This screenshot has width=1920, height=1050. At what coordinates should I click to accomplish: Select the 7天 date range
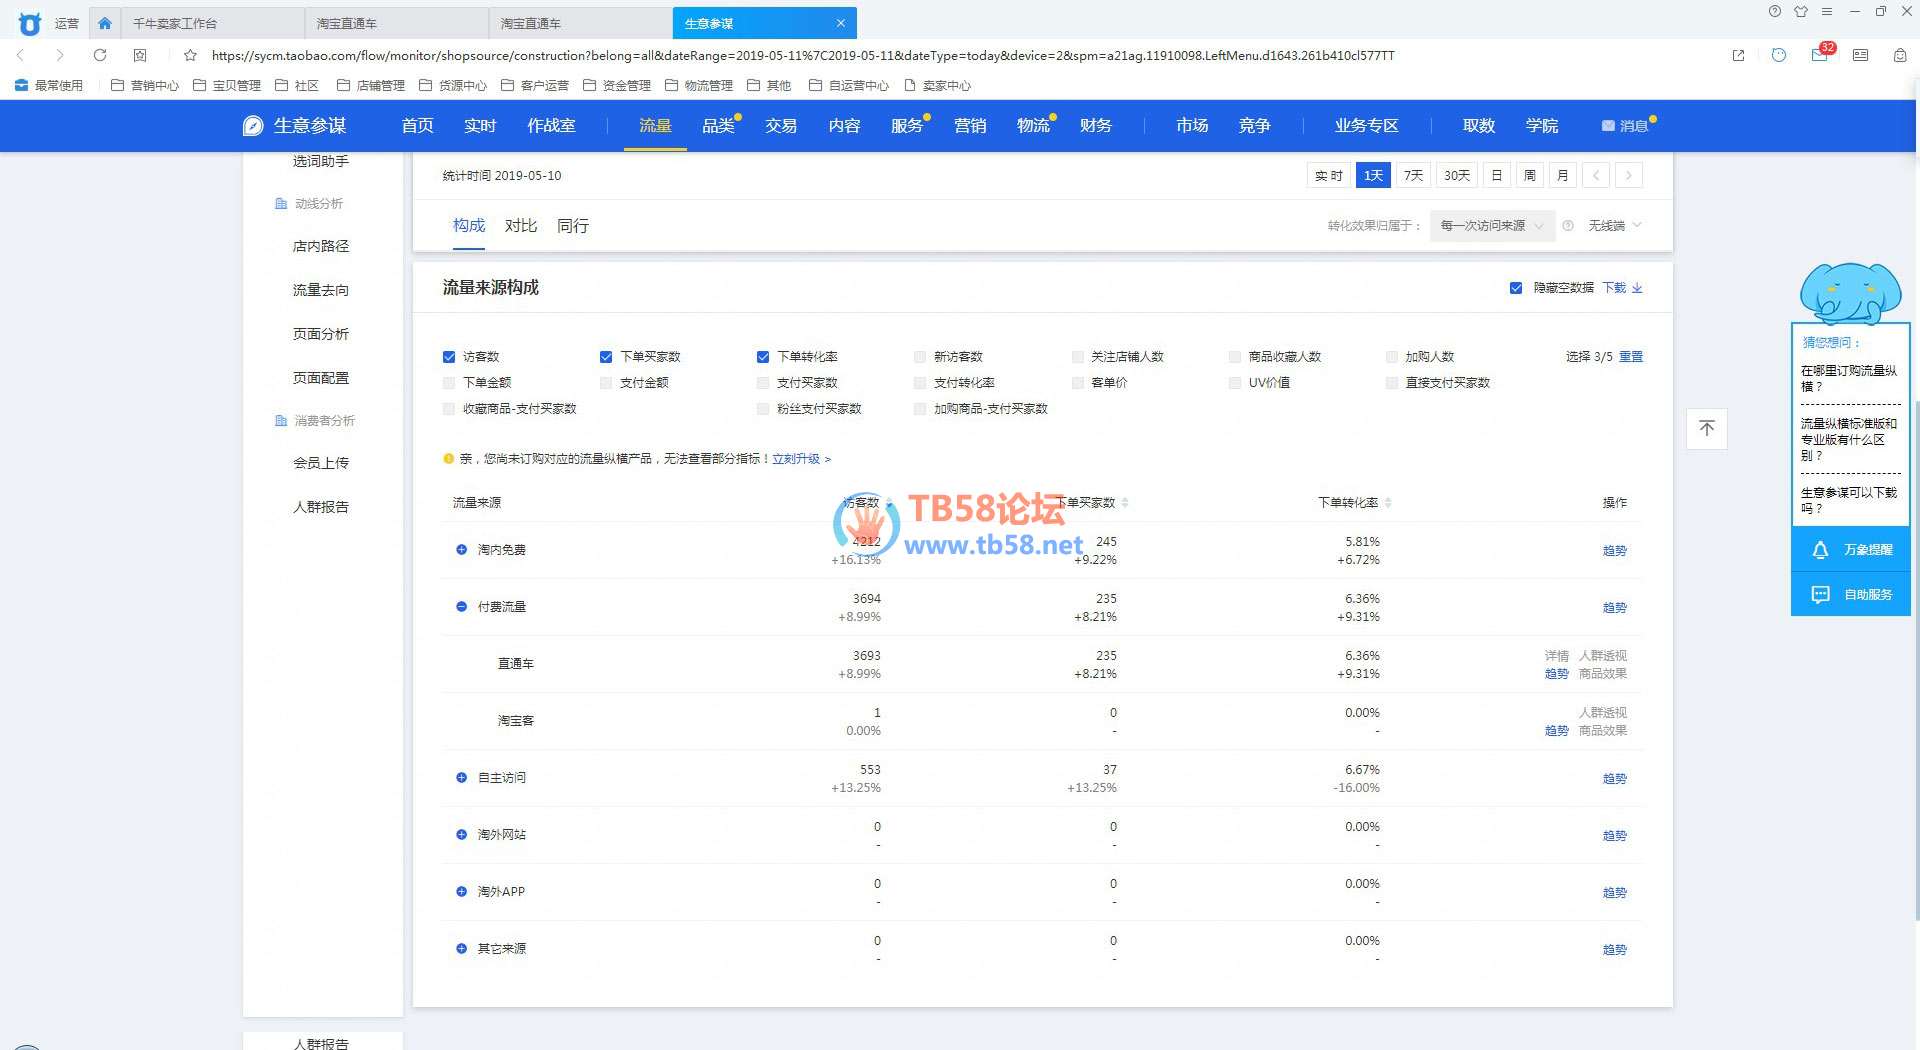tap(1413, 175)
